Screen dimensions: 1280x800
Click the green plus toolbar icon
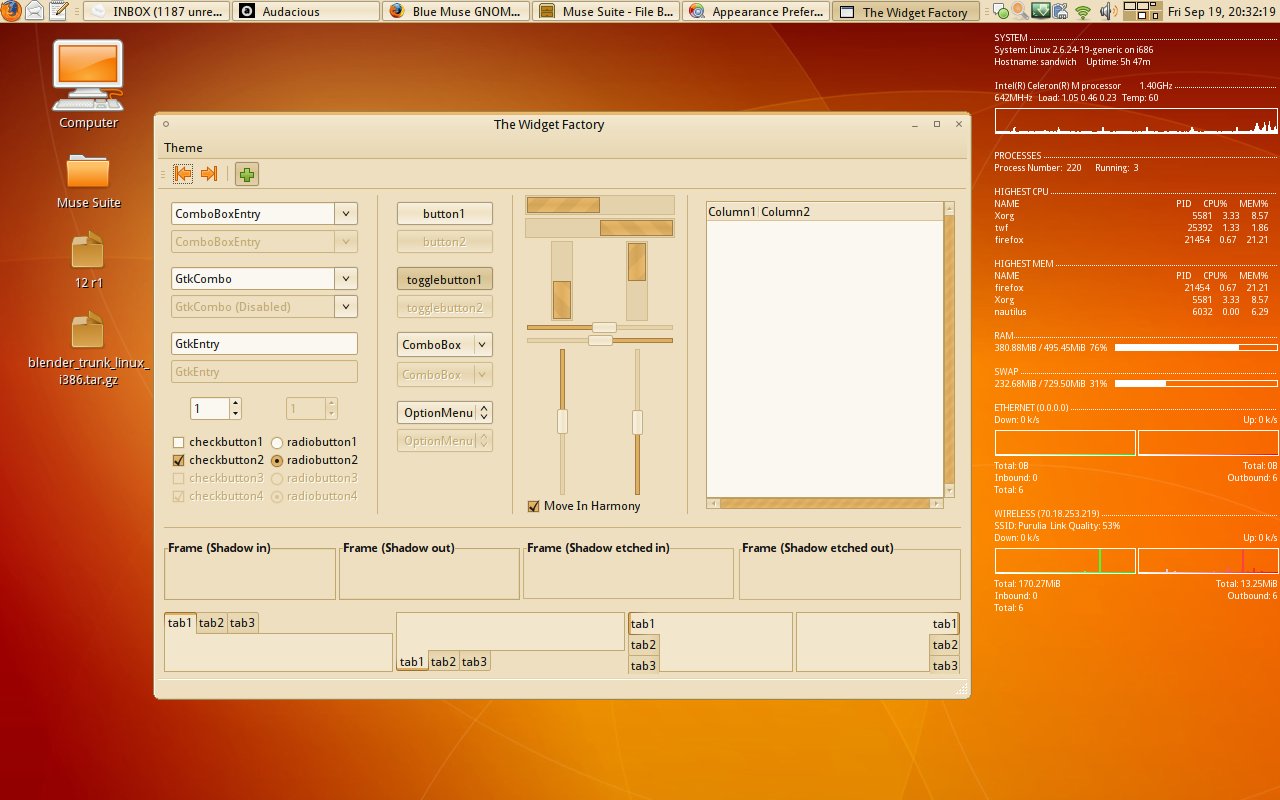click(x=247, y=174)
